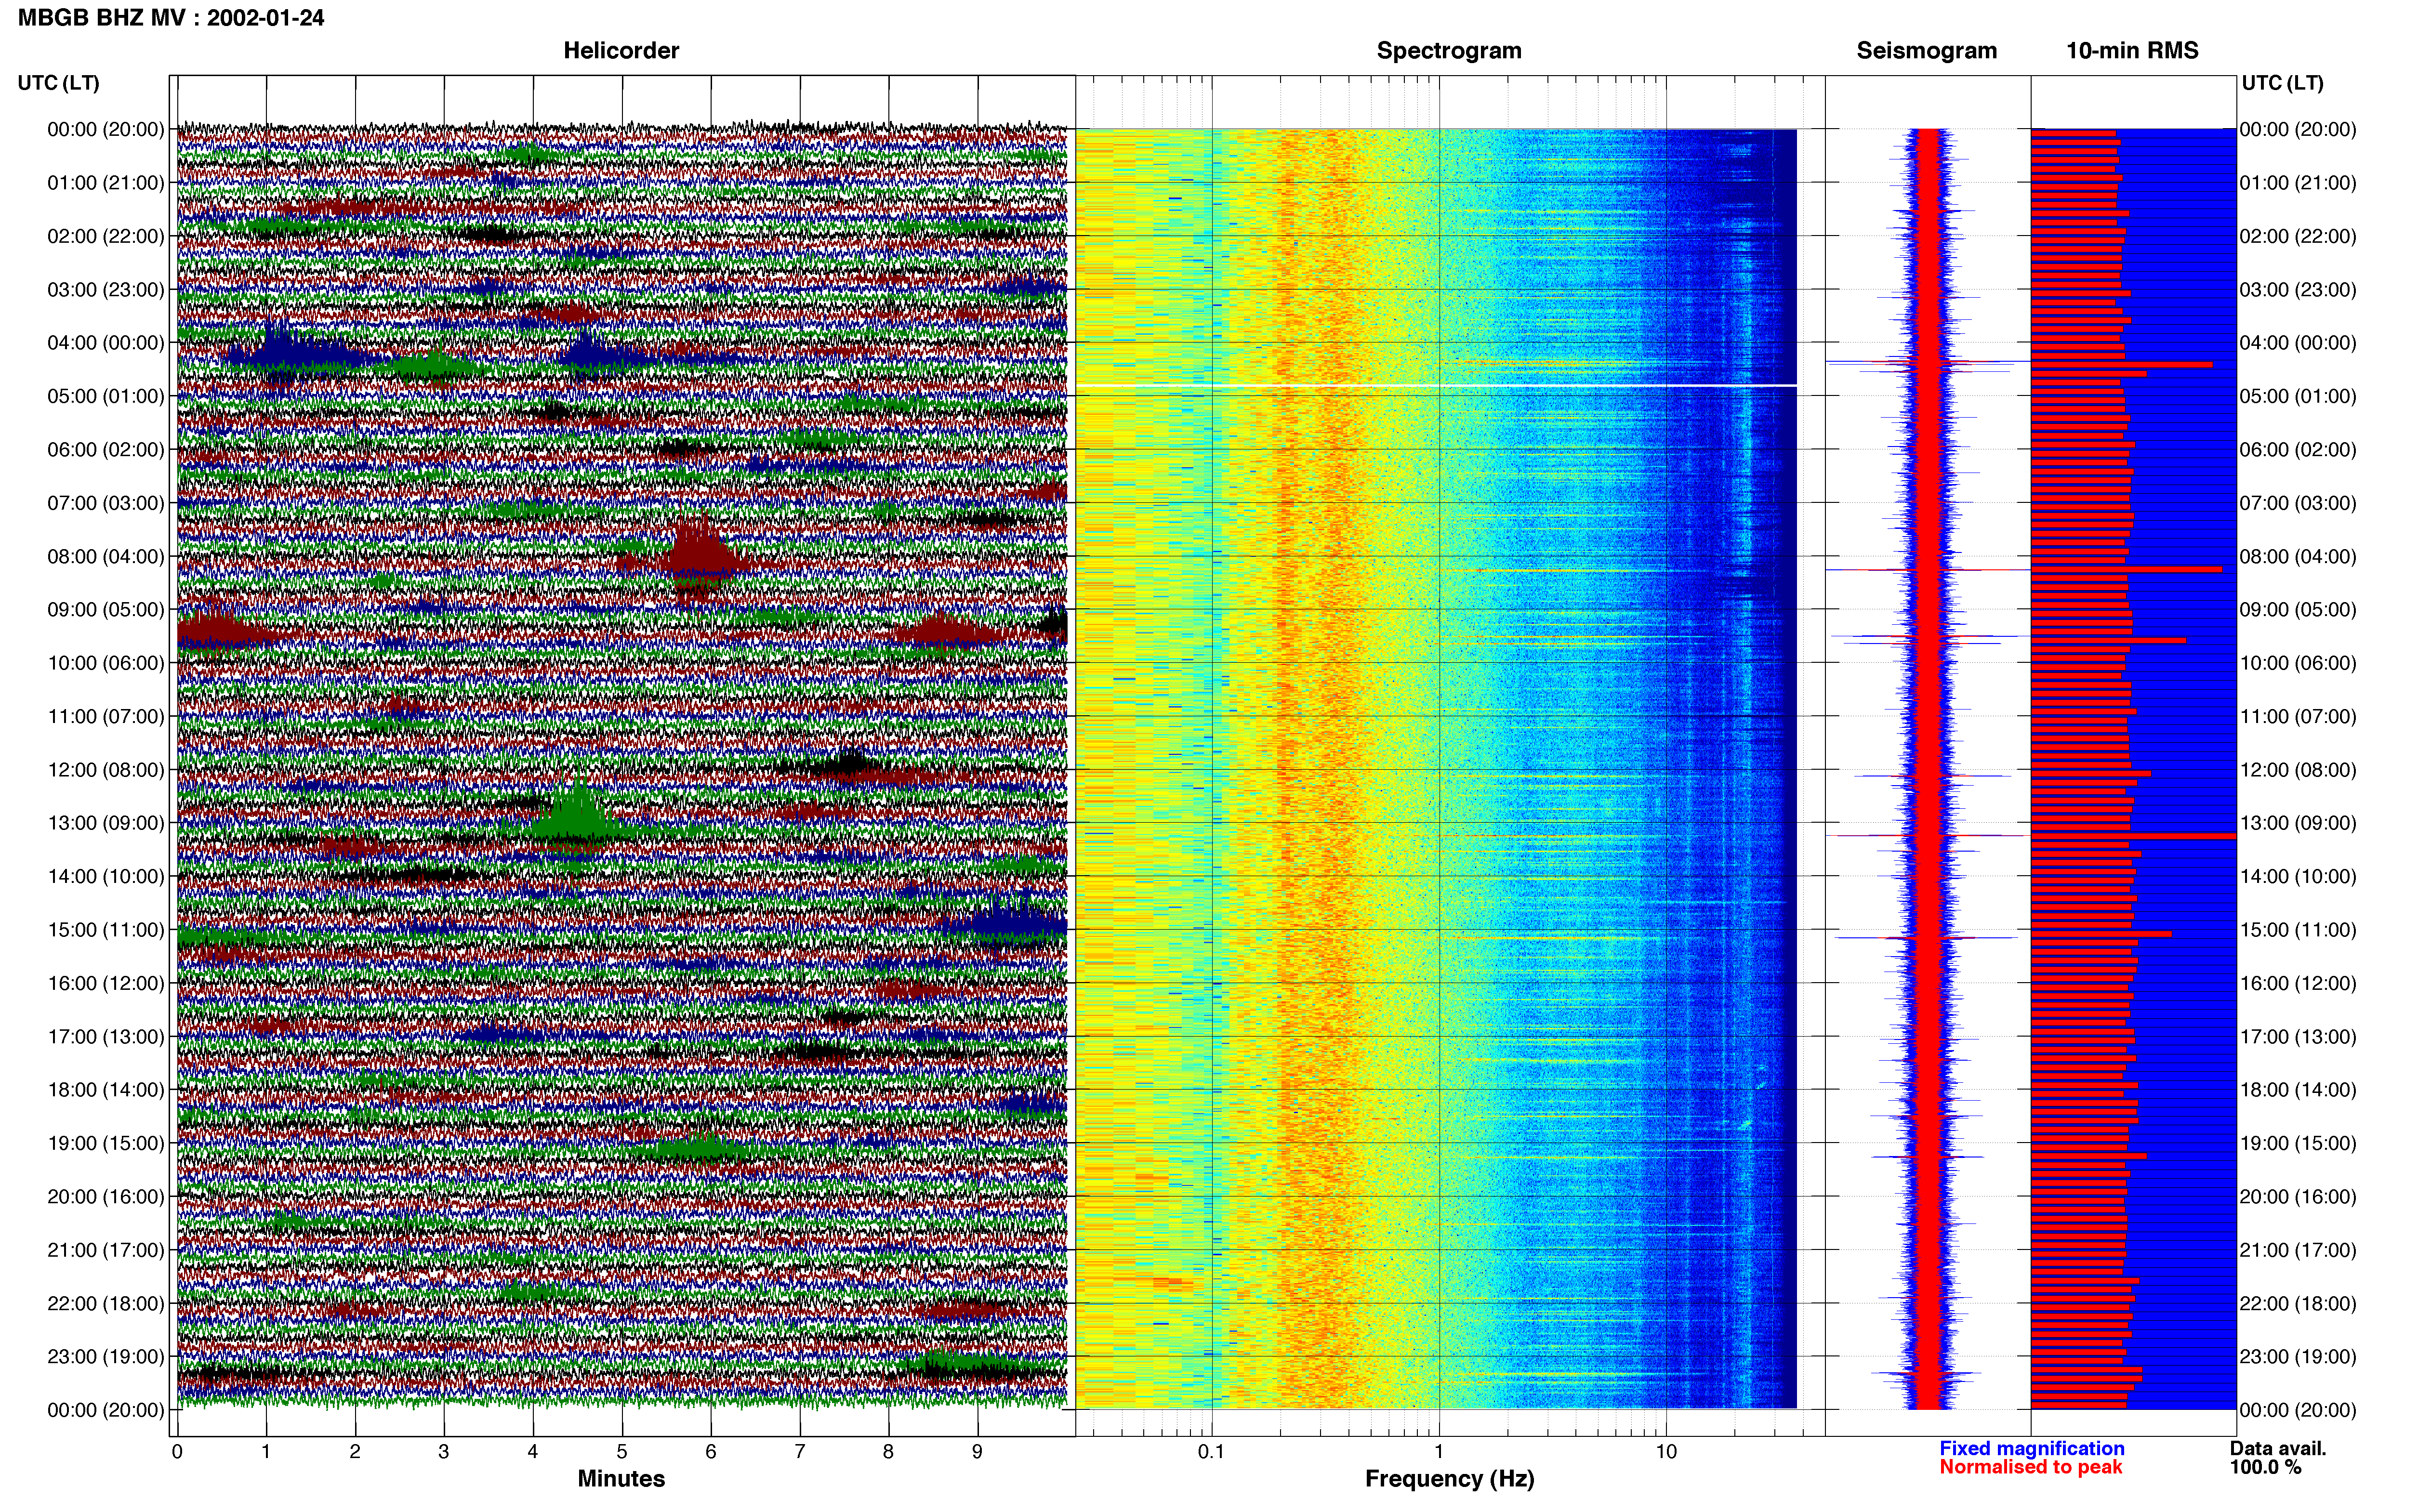Click left axis time label 15:00 (11:00)
This screenshot has width=2418, height=1512.
[105, 930]
